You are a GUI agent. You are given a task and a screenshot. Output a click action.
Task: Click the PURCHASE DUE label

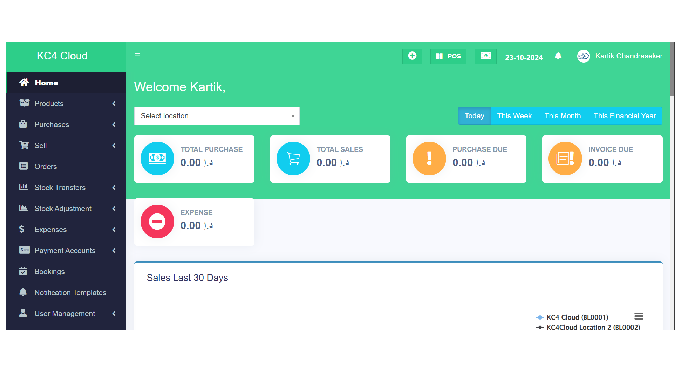(480, 149)
